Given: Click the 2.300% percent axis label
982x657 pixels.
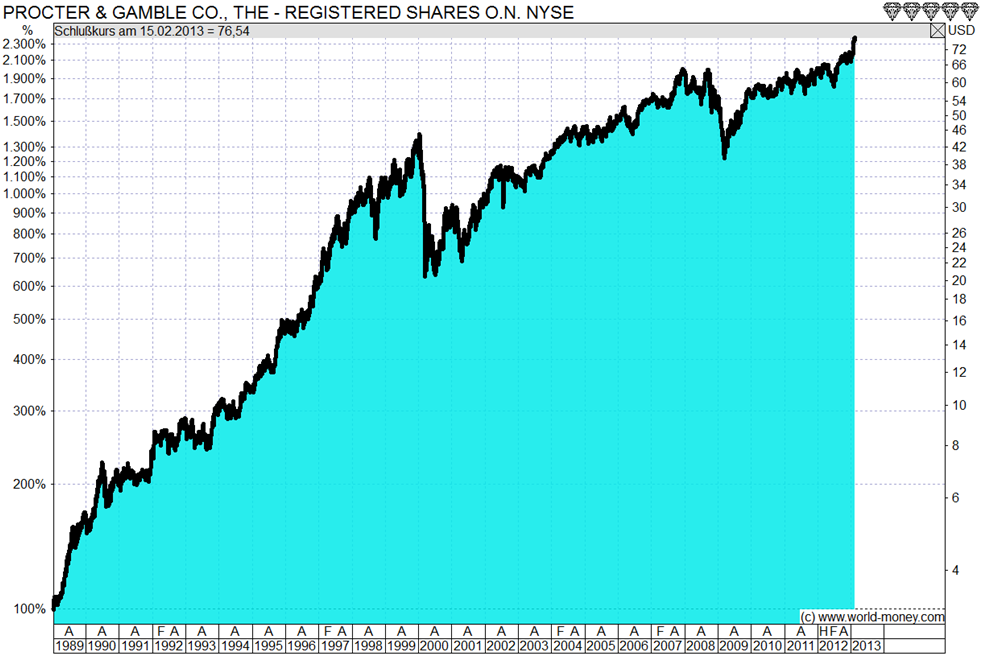Looking at the screenshot, I should tap(24, 44).
